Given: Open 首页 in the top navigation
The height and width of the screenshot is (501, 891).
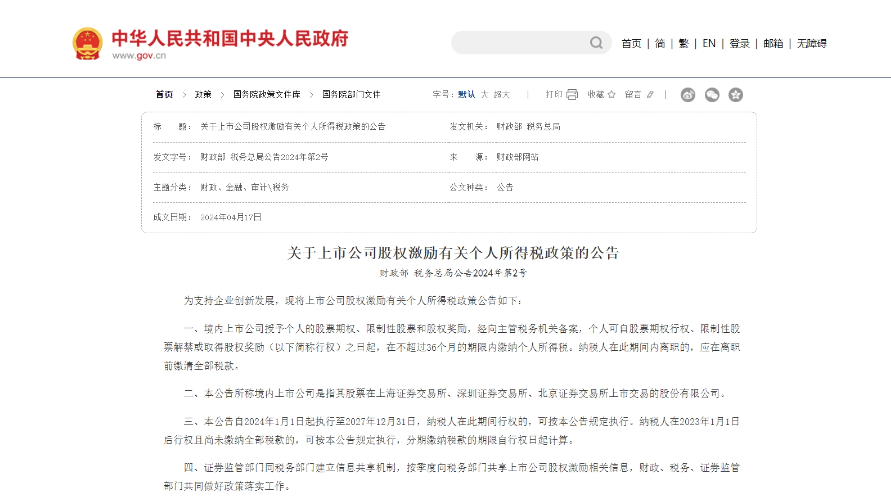Looking at the screenshot, I should (x=631, y=43).
